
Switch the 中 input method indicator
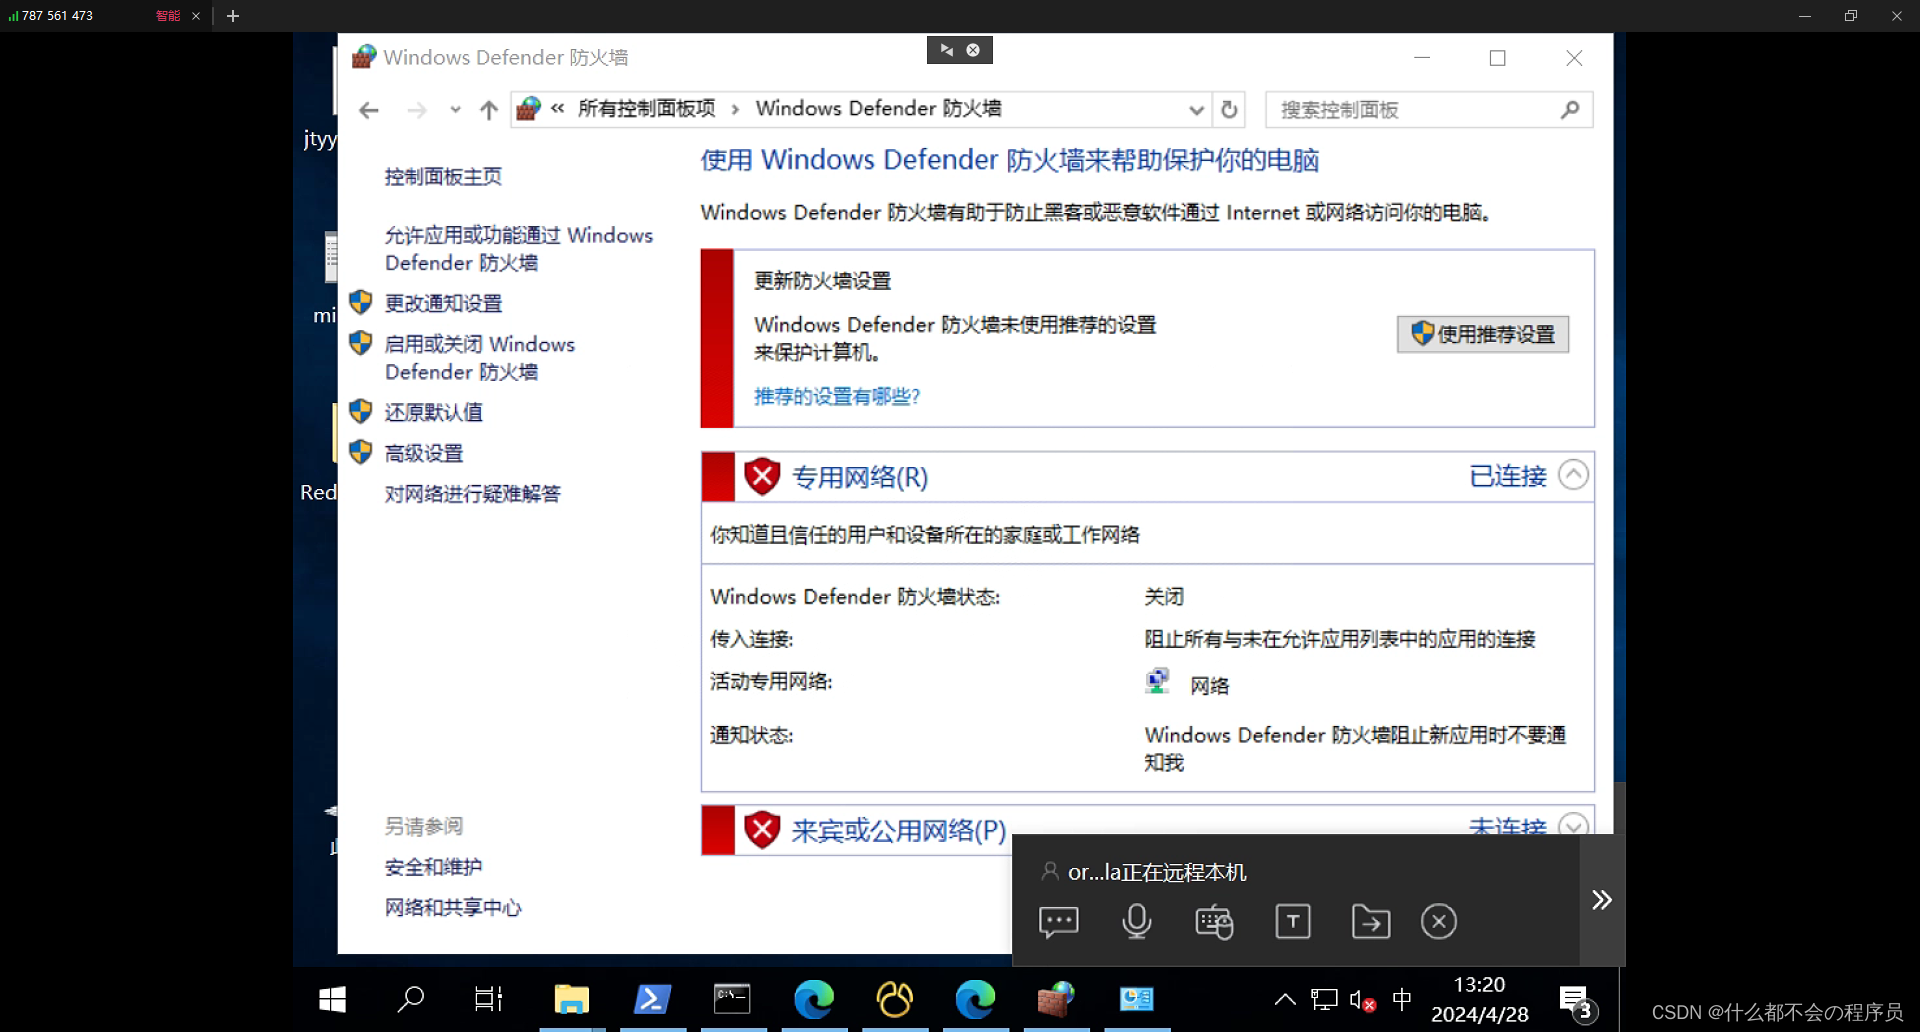coord(1402,999)
